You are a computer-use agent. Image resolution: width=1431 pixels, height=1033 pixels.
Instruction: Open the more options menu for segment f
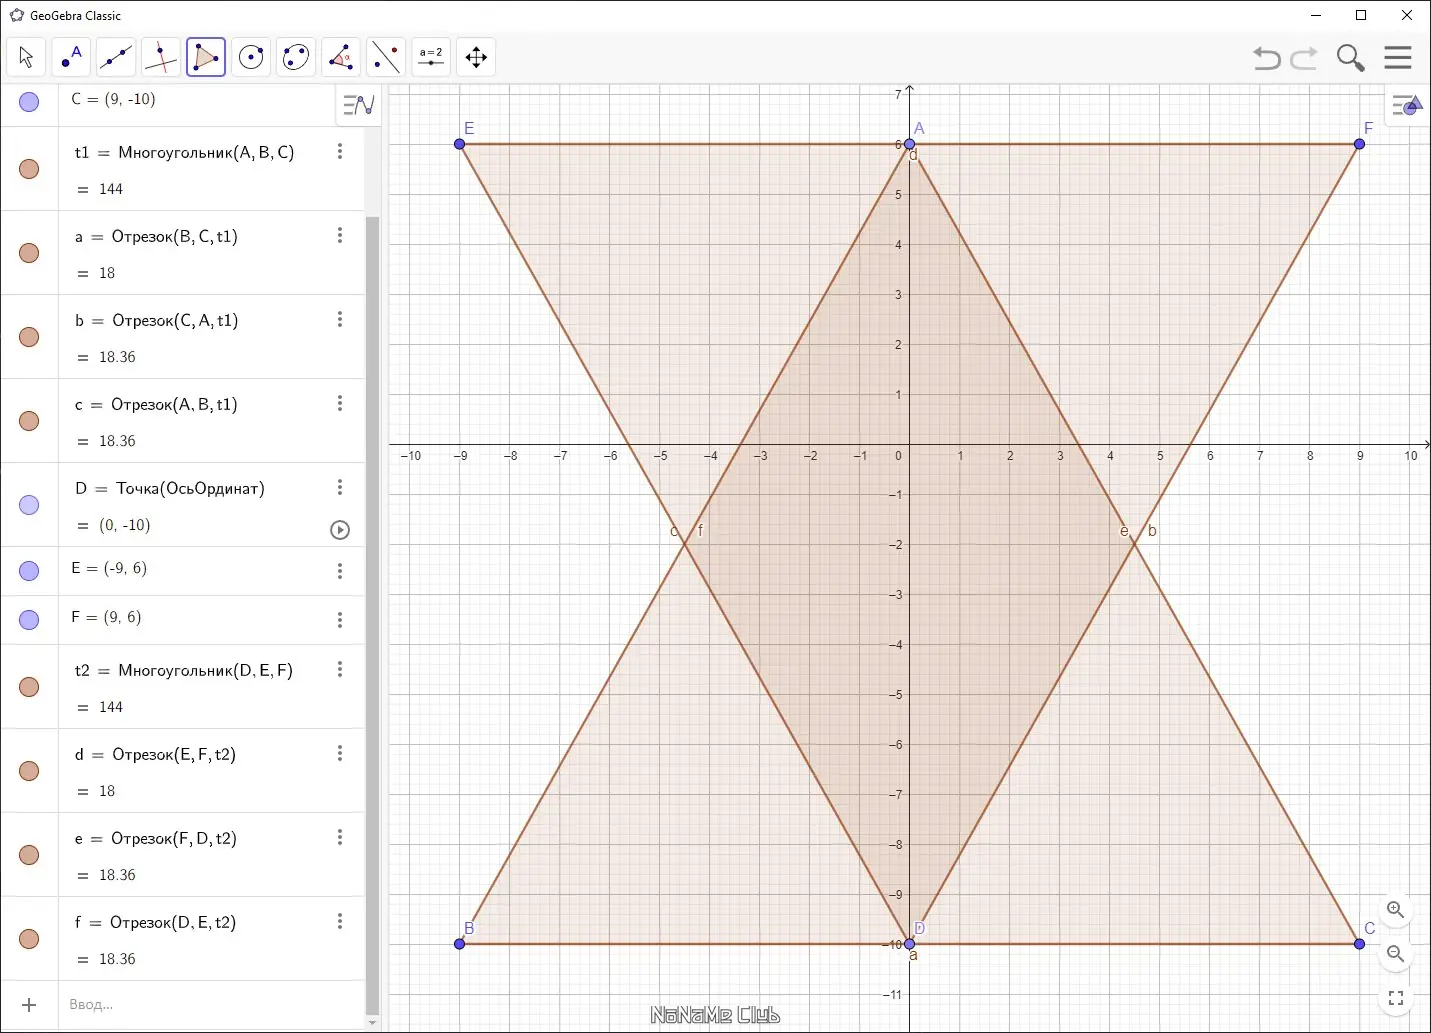(340, 921)
